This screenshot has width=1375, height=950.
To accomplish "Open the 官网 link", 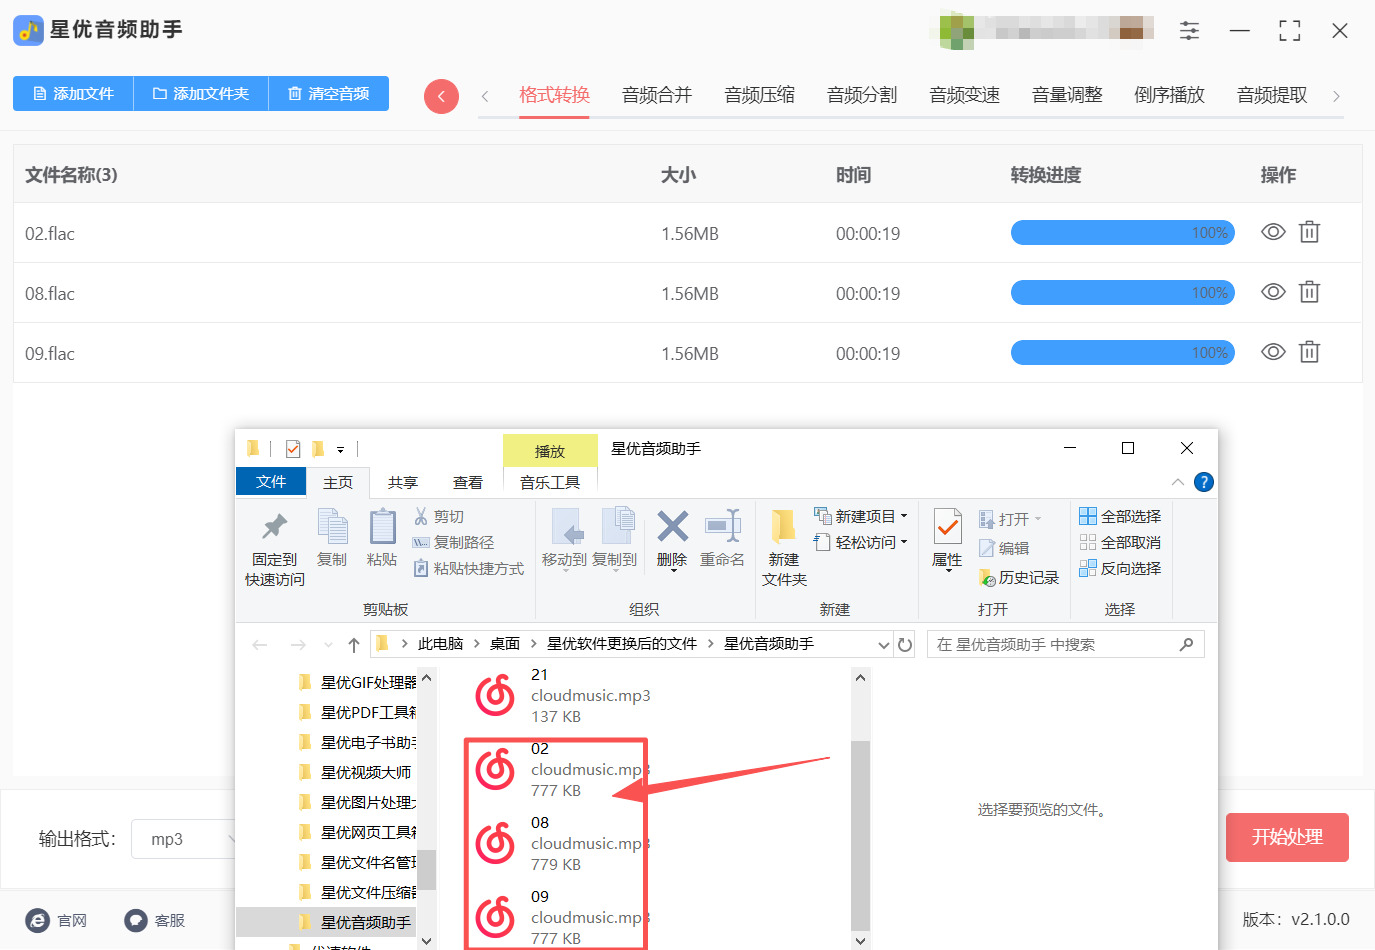I will (56, 920).
